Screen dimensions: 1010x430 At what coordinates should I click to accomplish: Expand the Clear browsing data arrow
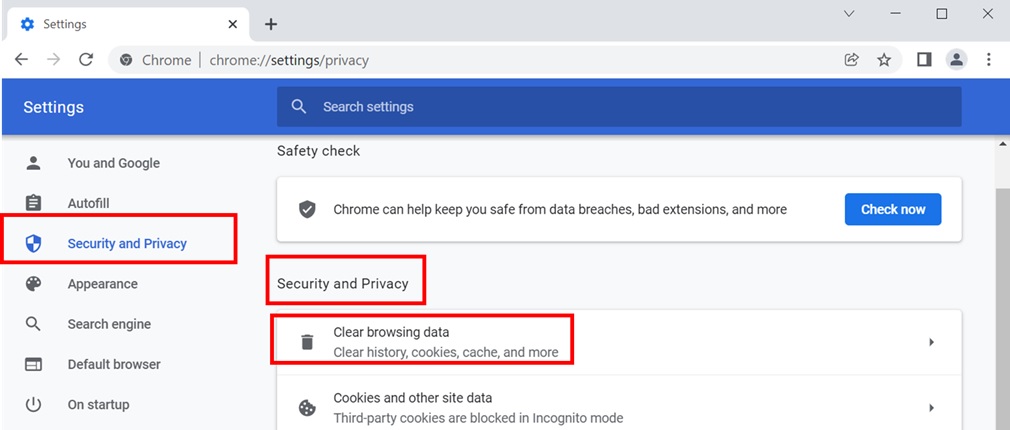tap(931, 342)
